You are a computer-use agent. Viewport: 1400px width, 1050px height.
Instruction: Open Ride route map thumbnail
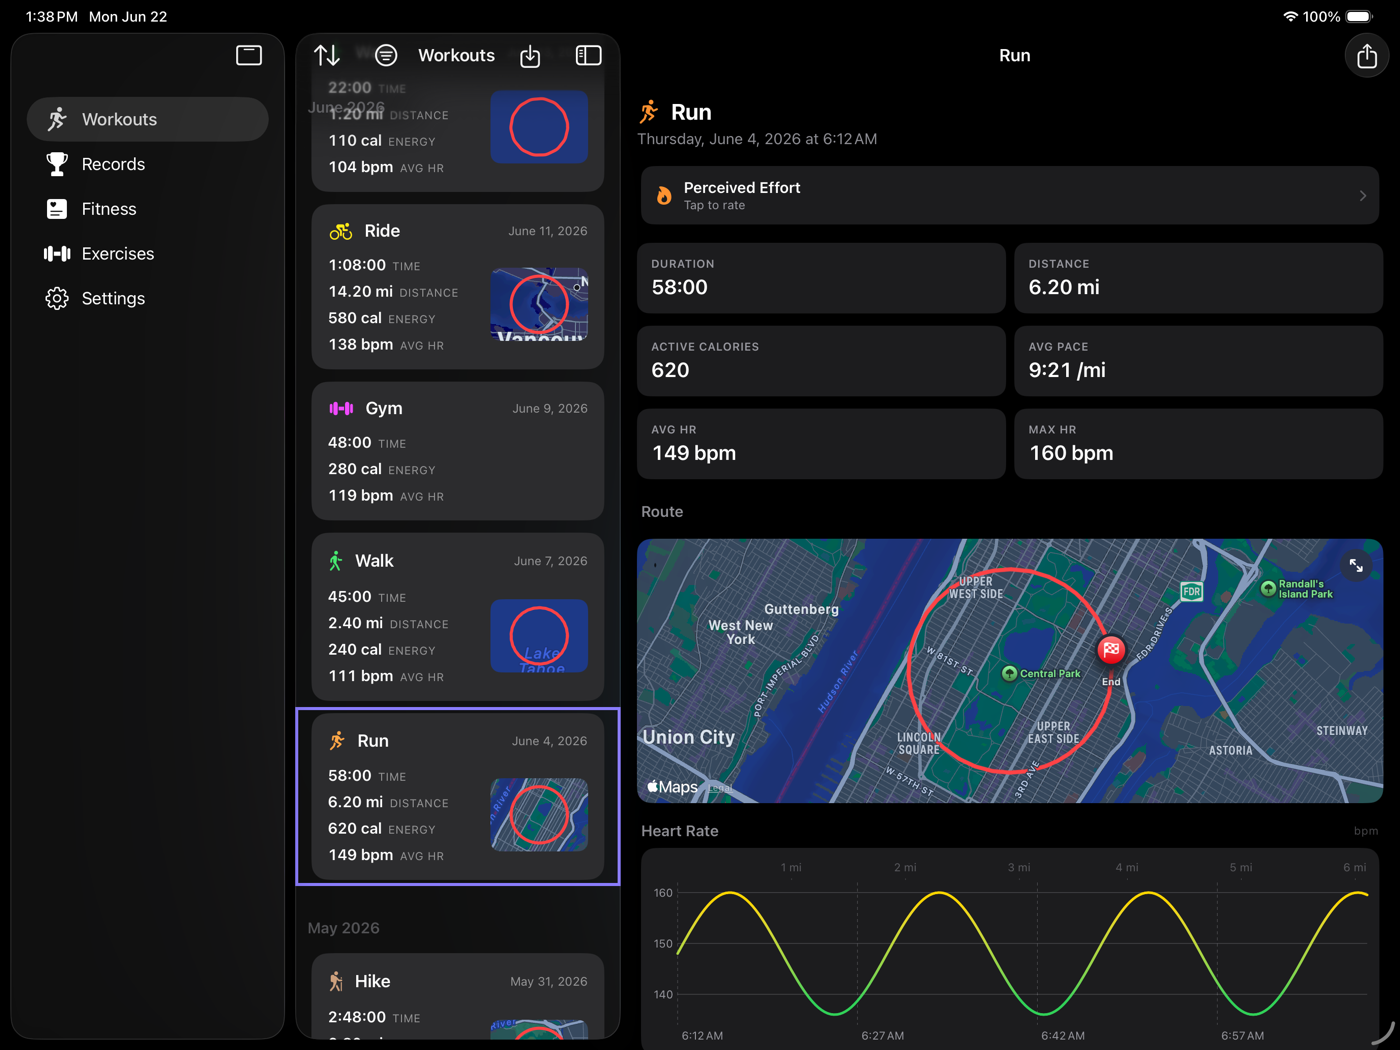pyautogui.click(x=539, y=304)
